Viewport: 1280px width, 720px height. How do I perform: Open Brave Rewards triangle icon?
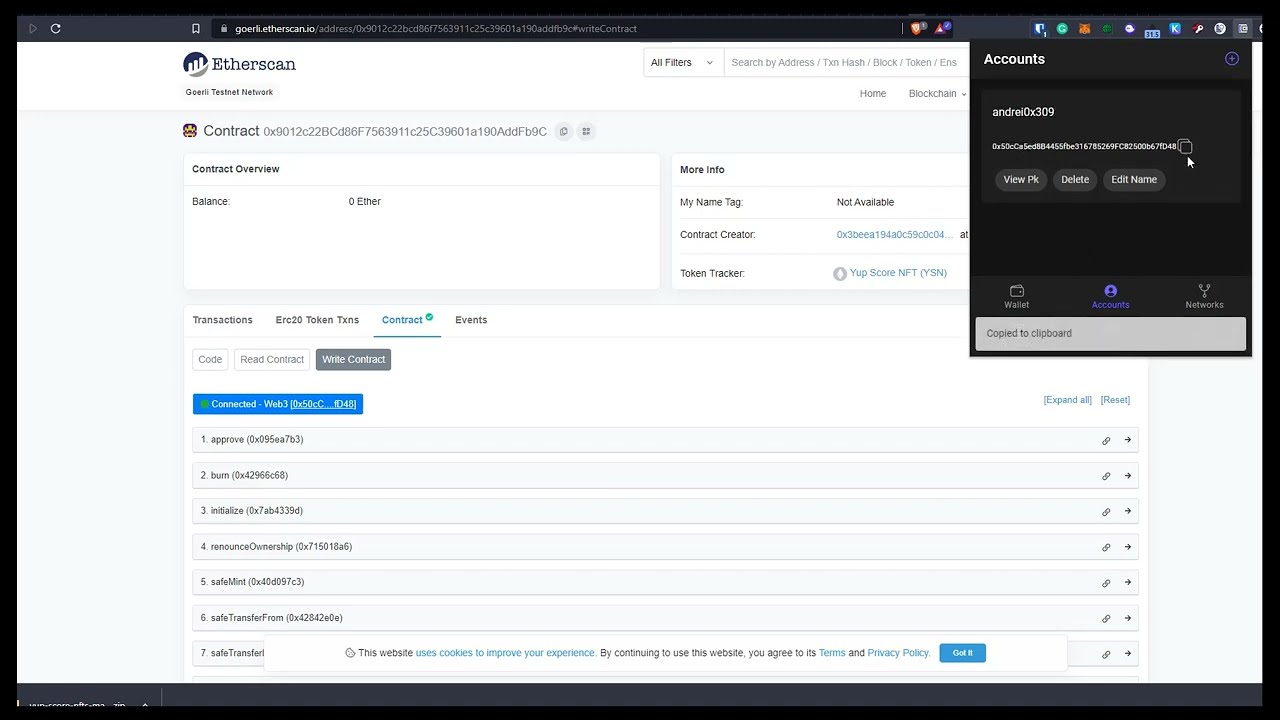943,28
